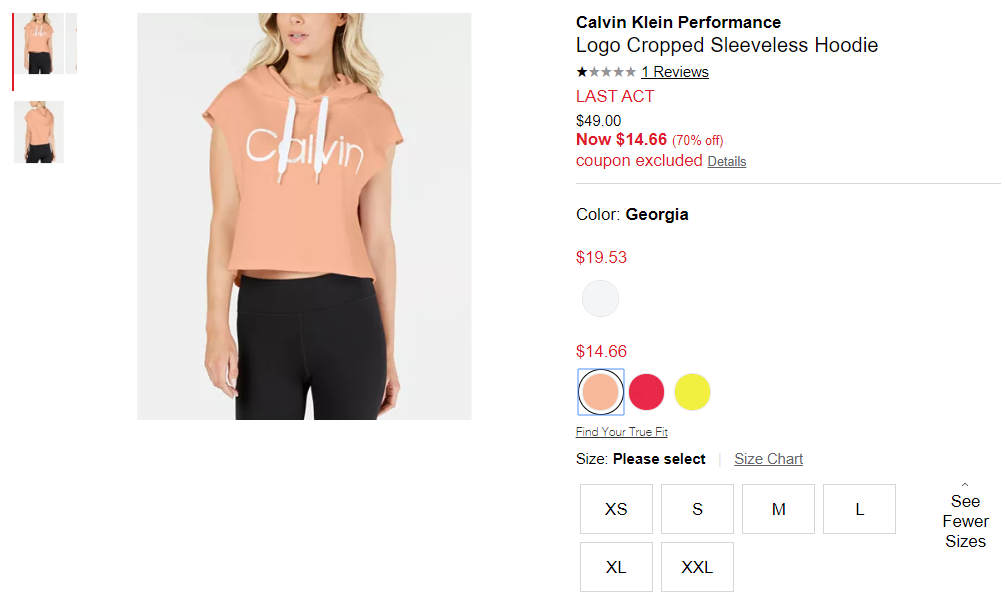Collapse sizes with See Fewer Sizes
The width and height of the screenshot is (1005, 597).
(965, 517)
